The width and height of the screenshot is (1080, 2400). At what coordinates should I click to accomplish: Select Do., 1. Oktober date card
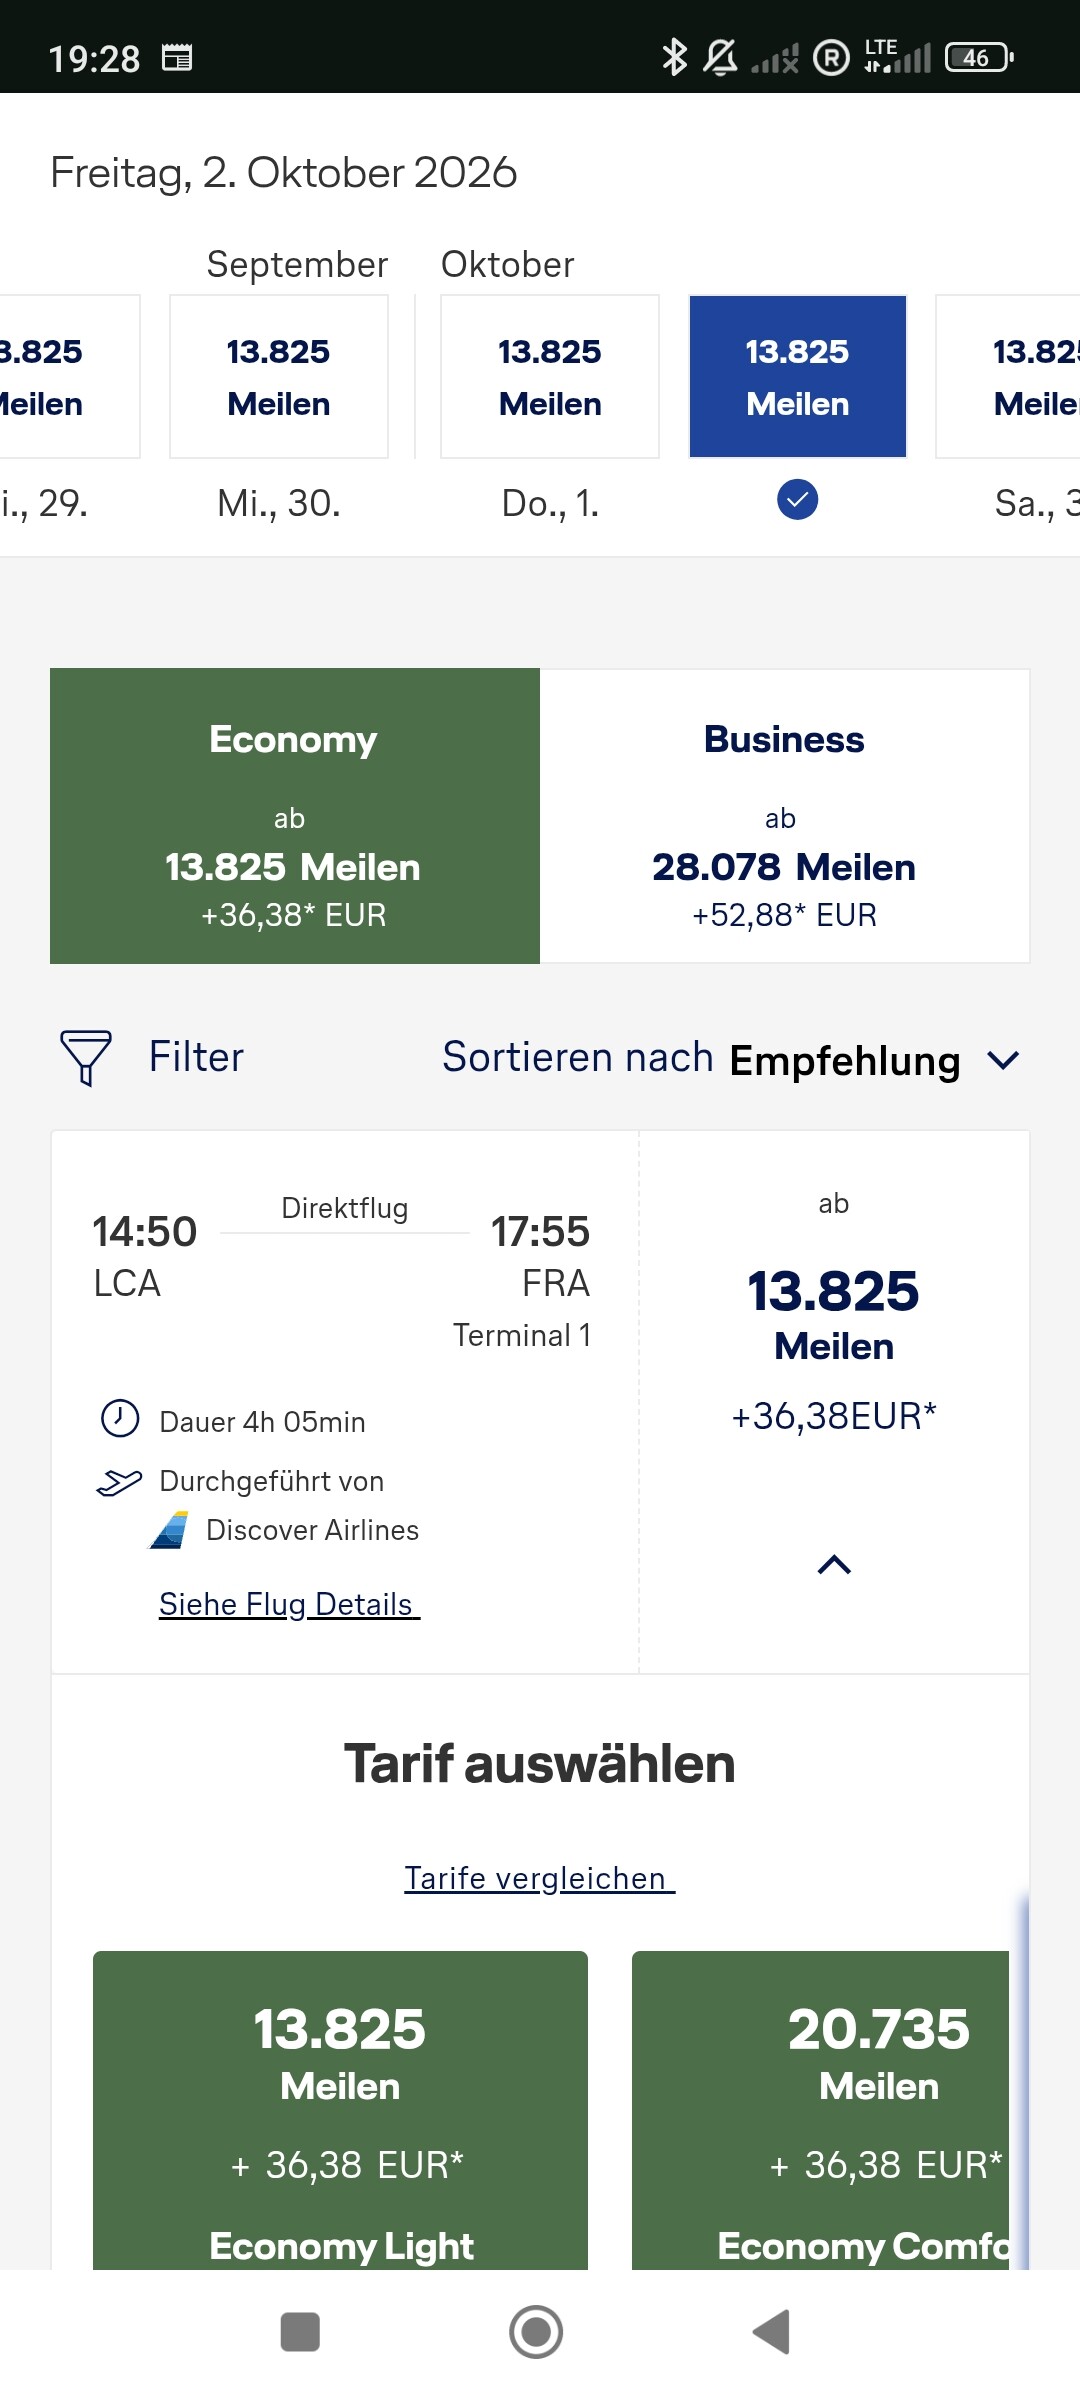coord(550,377)
